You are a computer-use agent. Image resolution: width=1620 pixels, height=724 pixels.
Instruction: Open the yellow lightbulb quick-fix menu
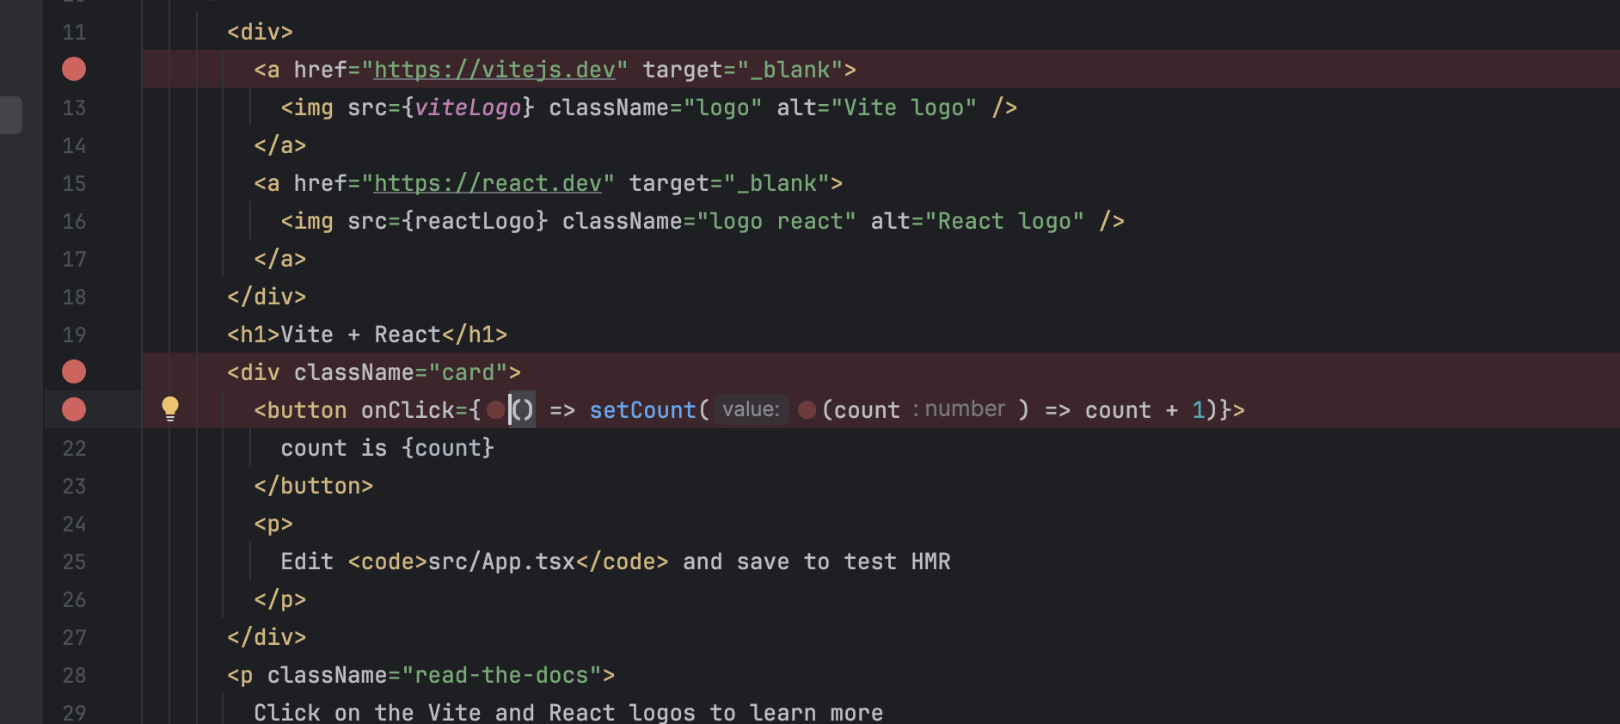click(170, 408)
